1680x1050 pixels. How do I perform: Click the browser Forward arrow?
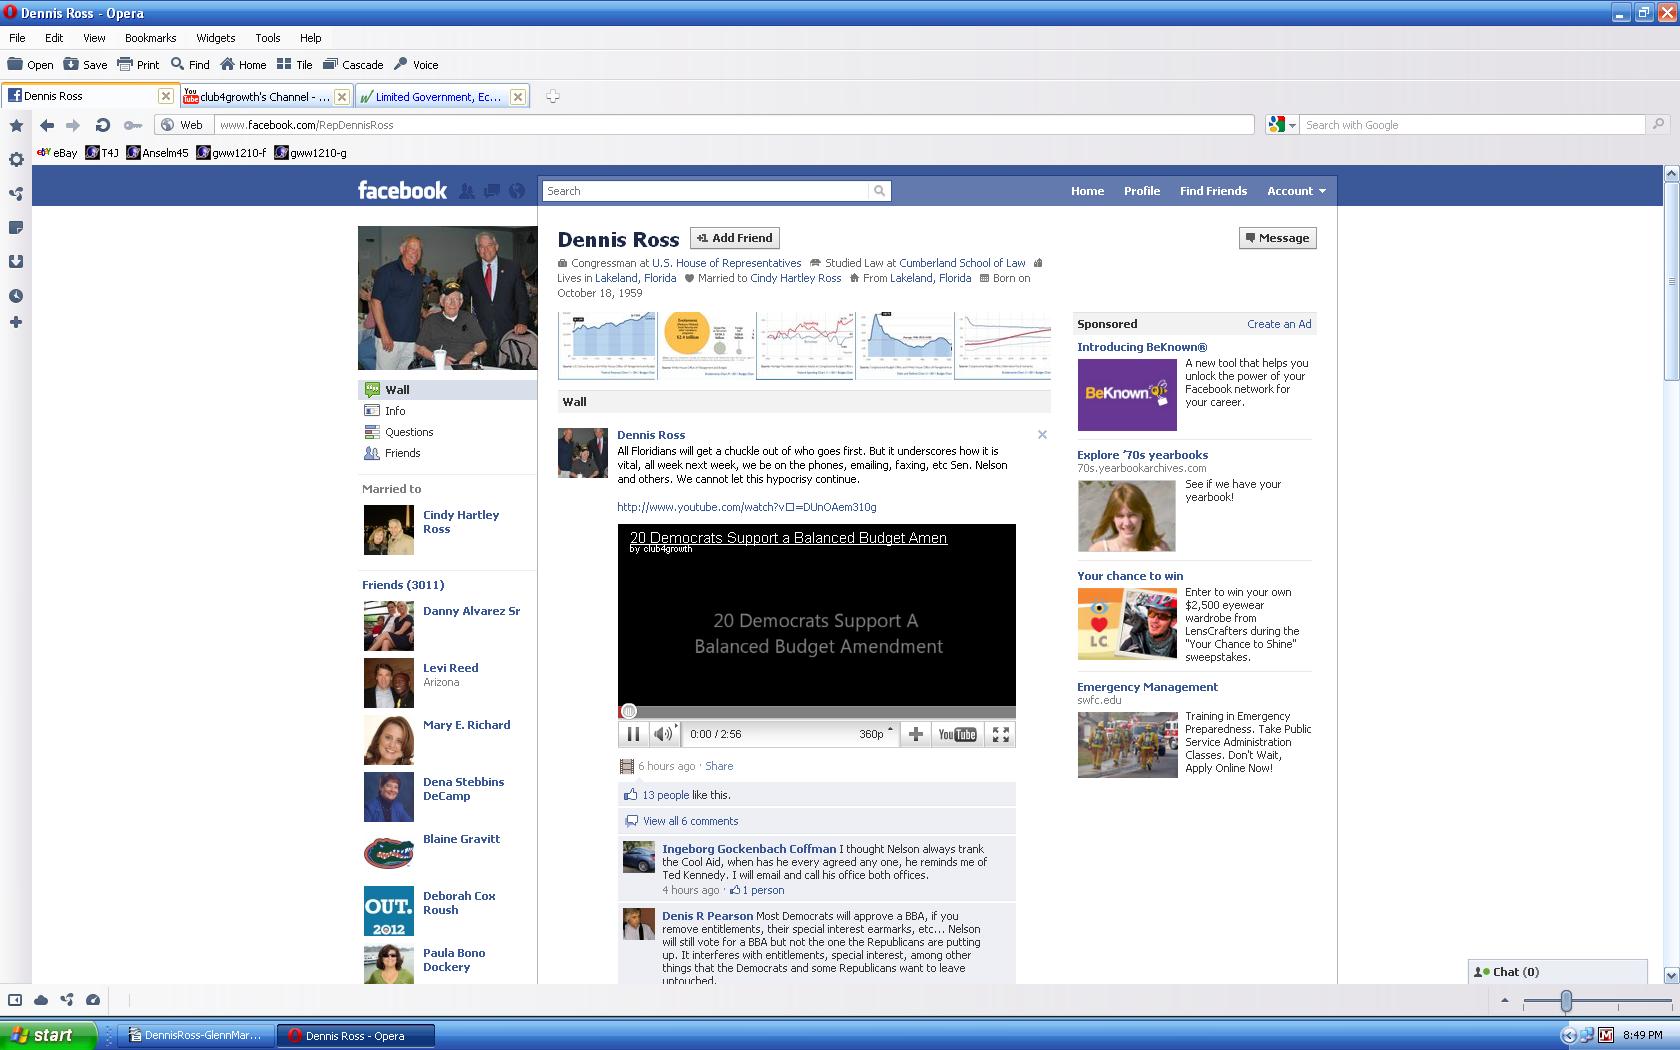tap(73, 125)
